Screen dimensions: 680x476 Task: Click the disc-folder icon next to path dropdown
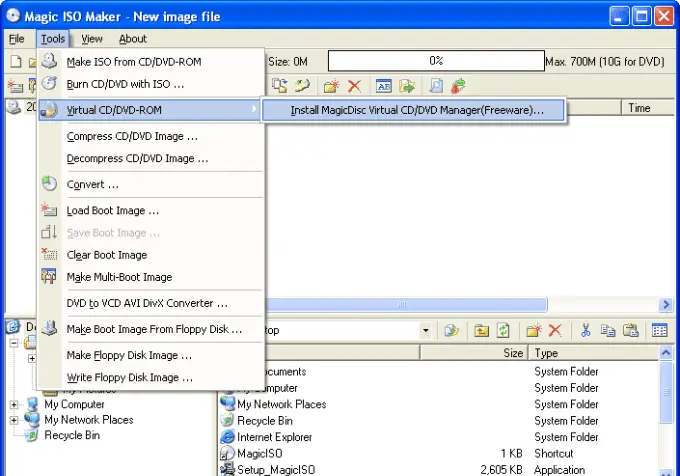451,331
